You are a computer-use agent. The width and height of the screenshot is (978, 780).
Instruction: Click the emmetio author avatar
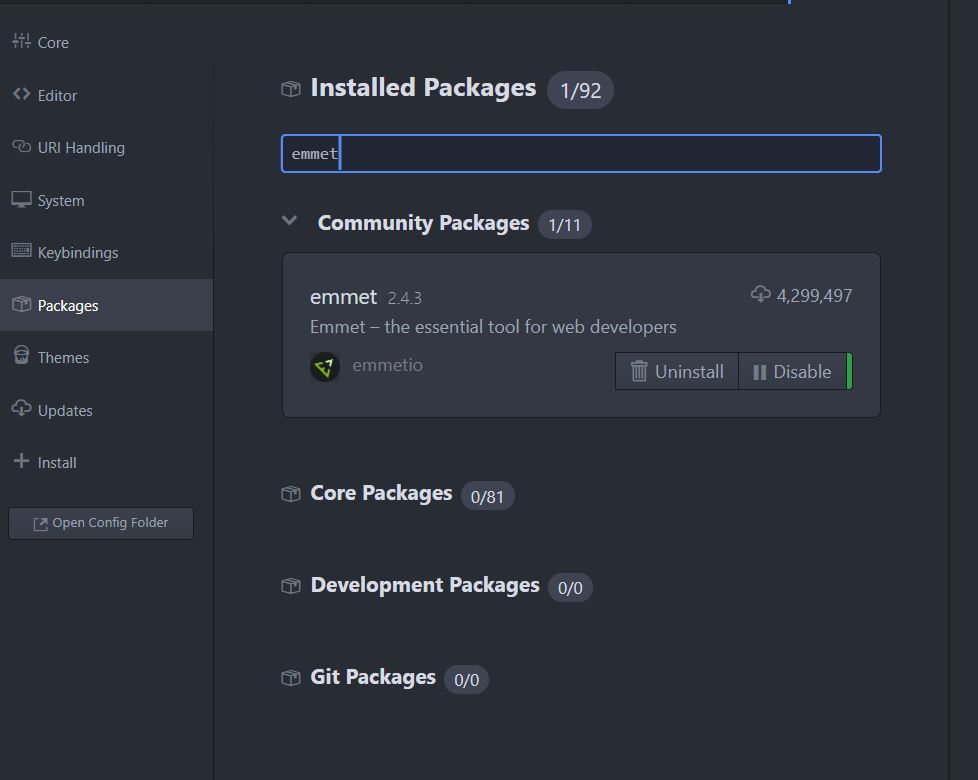pos(325,367)
